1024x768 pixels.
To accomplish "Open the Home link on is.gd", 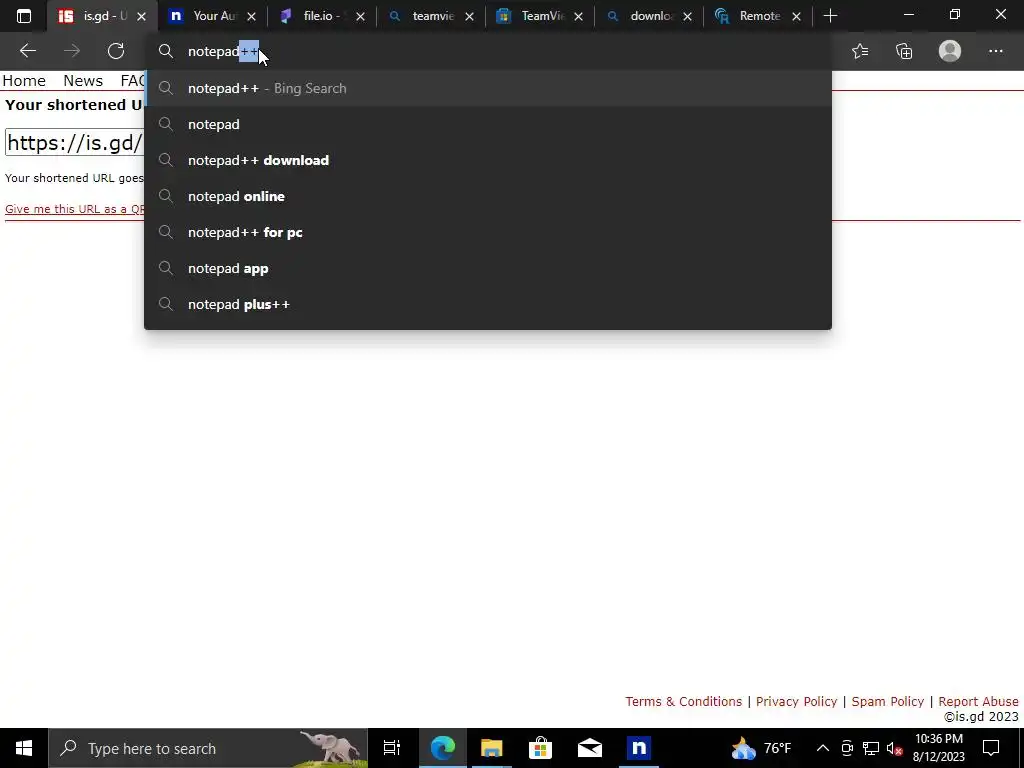I will pos(24,80).
